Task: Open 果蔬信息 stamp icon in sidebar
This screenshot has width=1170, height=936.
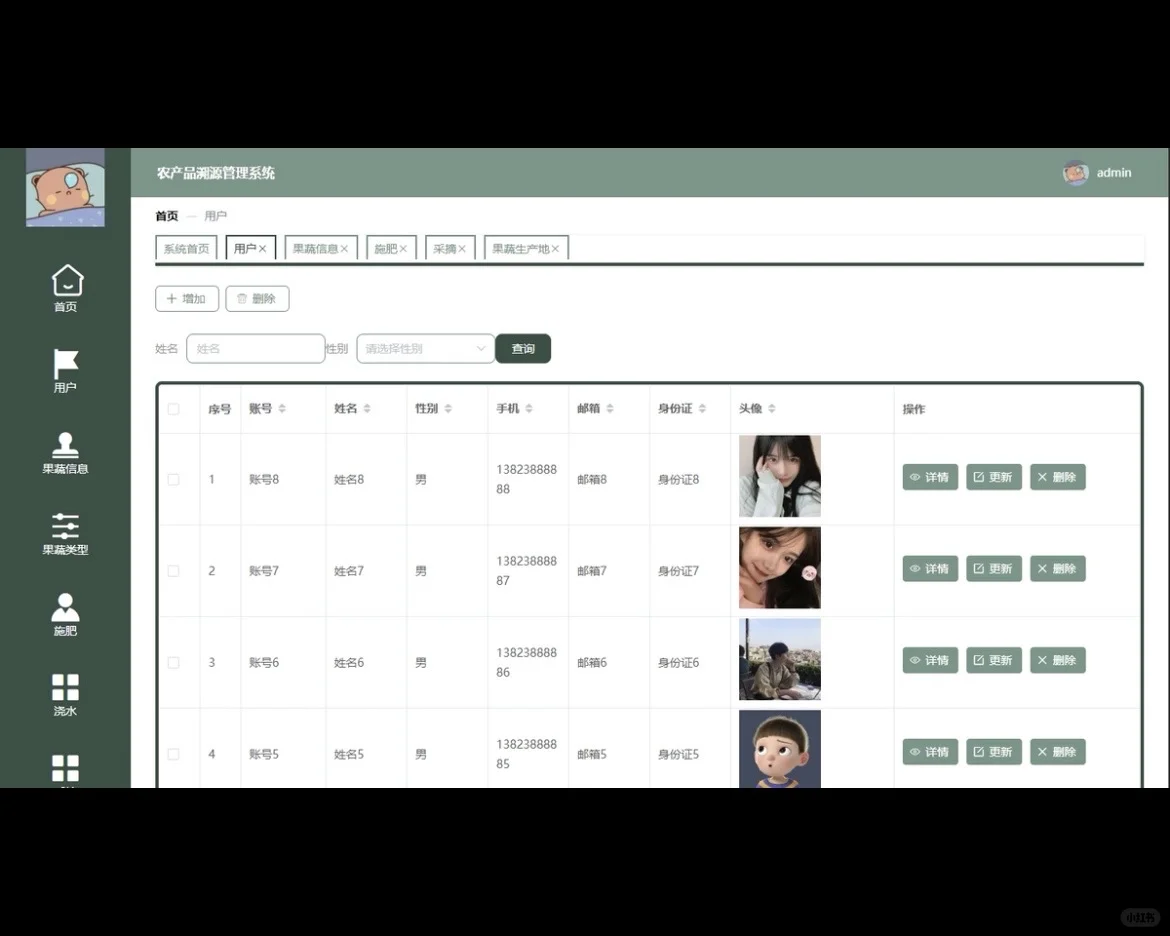Action: point(66,445)
